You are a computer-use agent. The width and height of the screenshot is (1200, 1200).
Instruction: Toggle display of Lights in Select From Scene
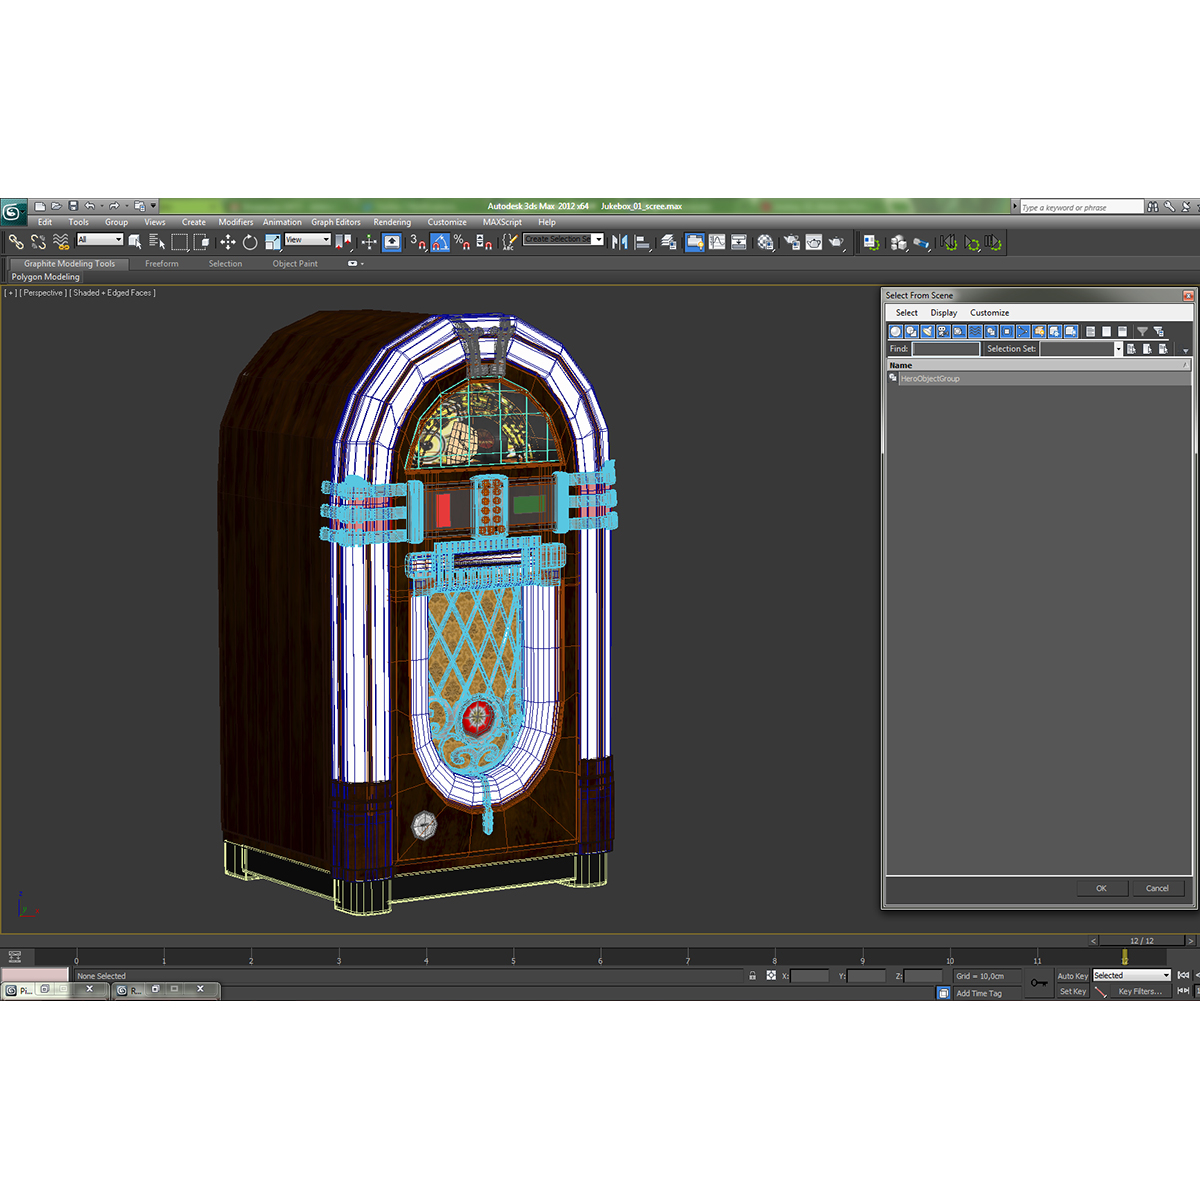[x=927, y=331]
